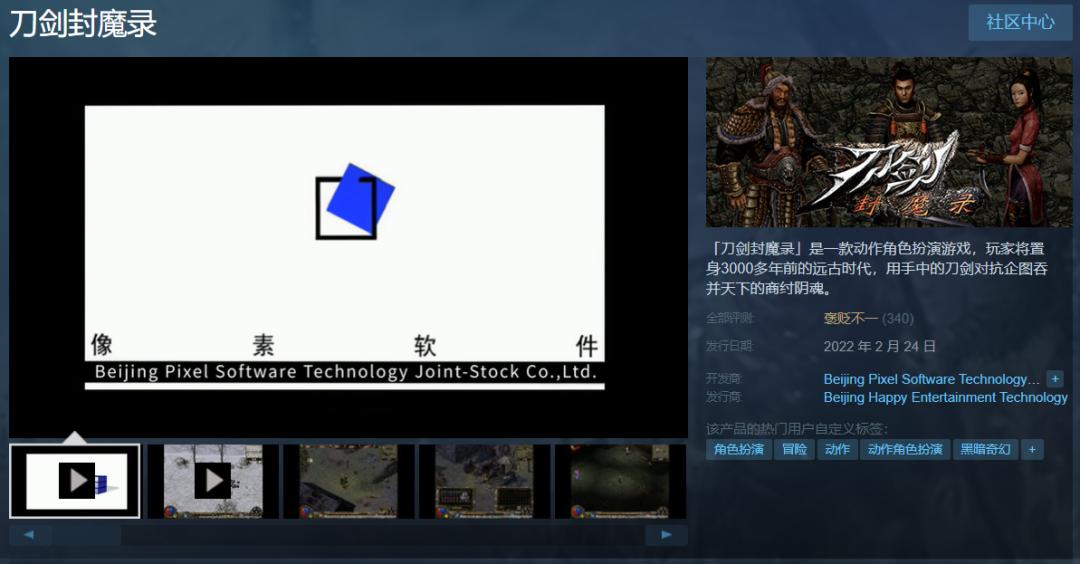Select the 角色扮演 tag
Screen dimensions: 1080x564
coord(738,450)
